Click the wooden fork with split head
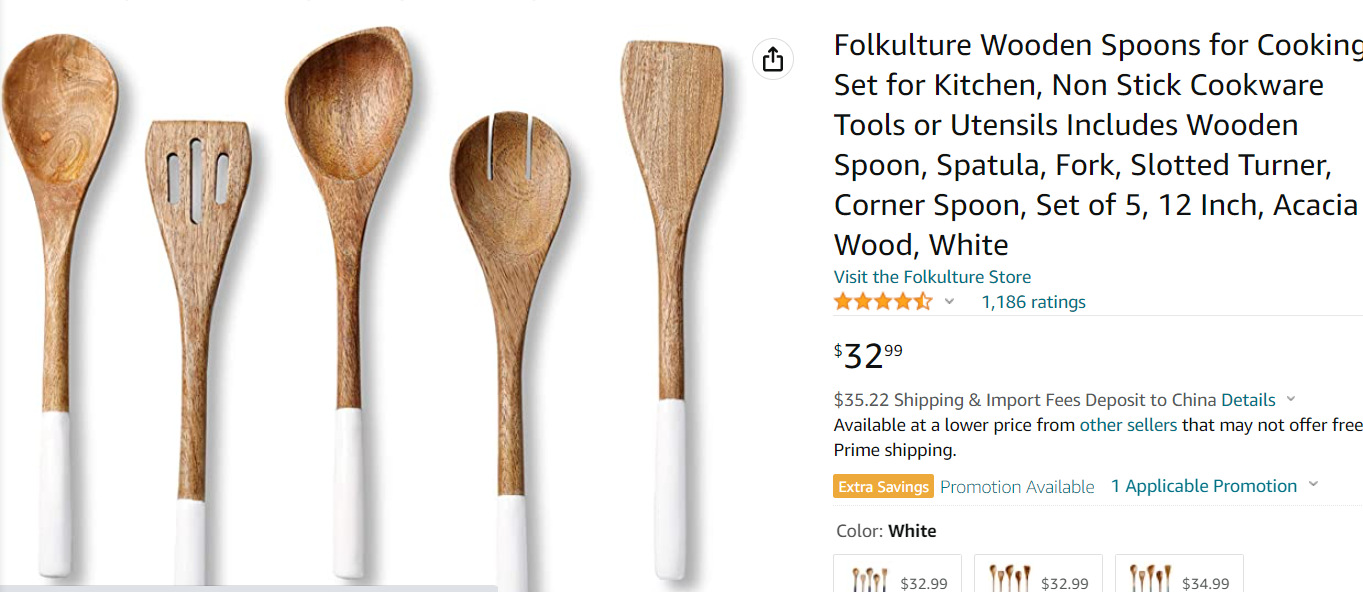This screenshot has width=1363, height=592. pos(511,280)
